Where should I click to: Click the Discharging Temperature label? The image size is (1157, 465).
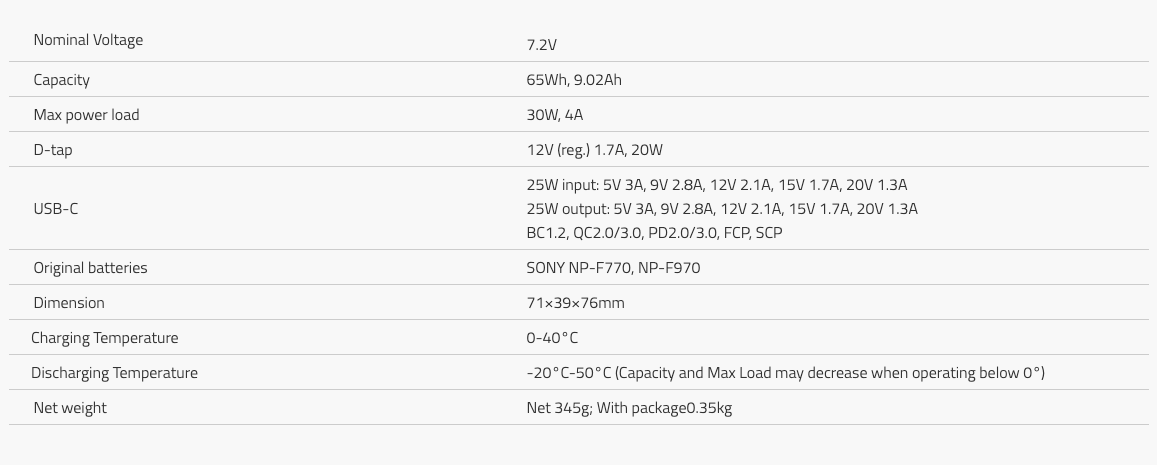(114, 373)
